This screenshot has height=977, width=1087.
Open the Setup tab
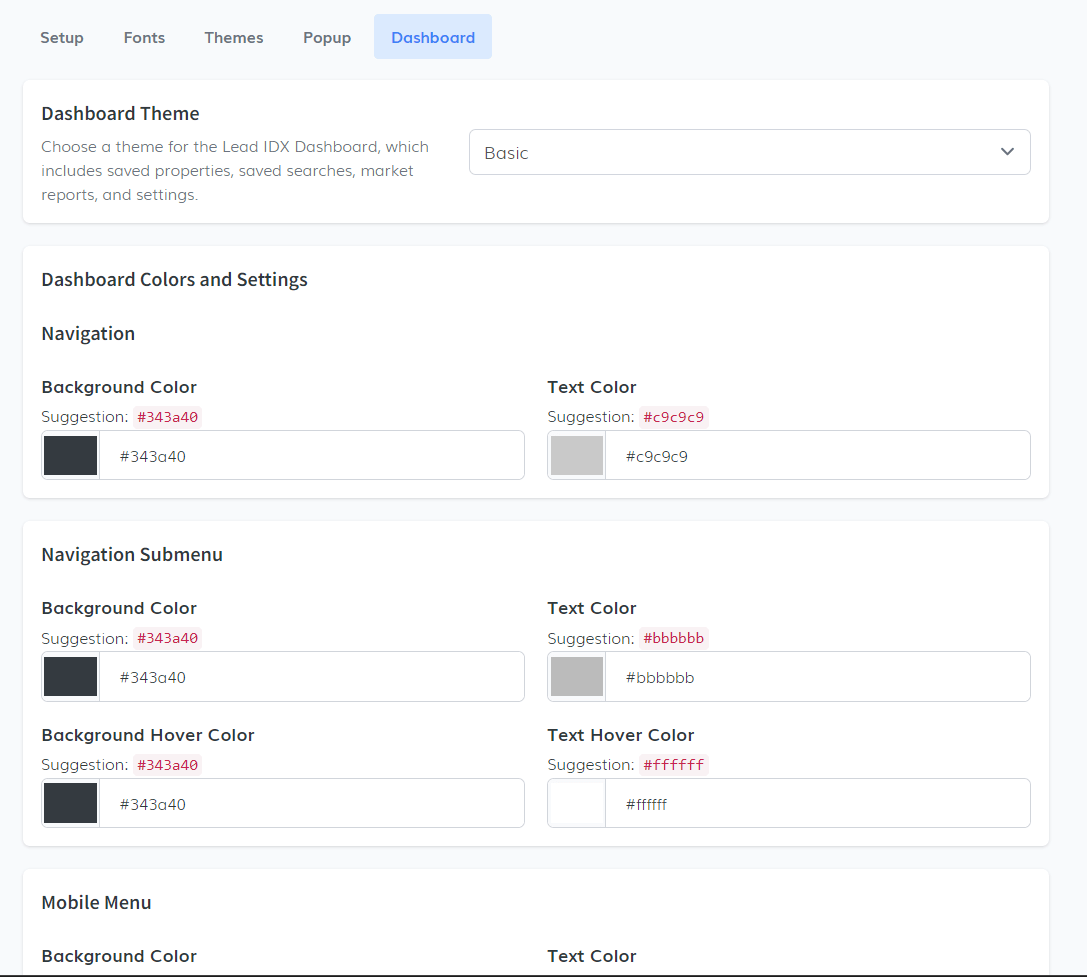(62, 37)
